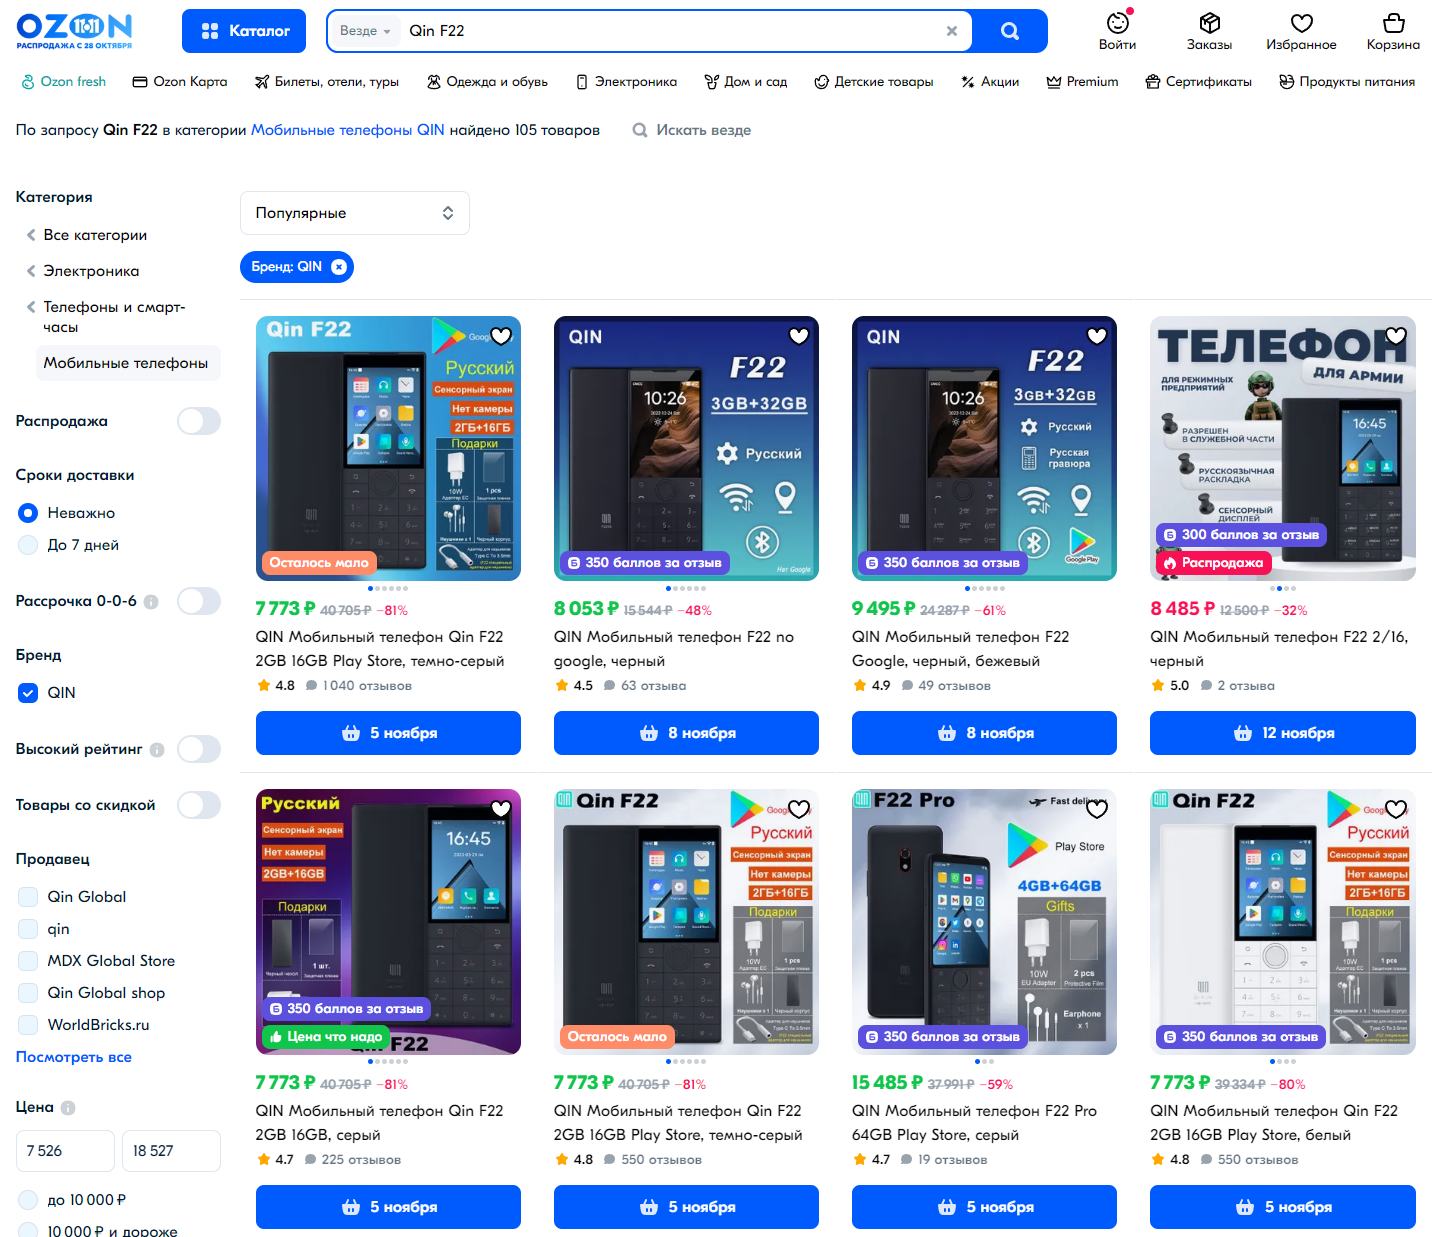
Task: Open Одежда и обувь section
Action: [487, 82]
